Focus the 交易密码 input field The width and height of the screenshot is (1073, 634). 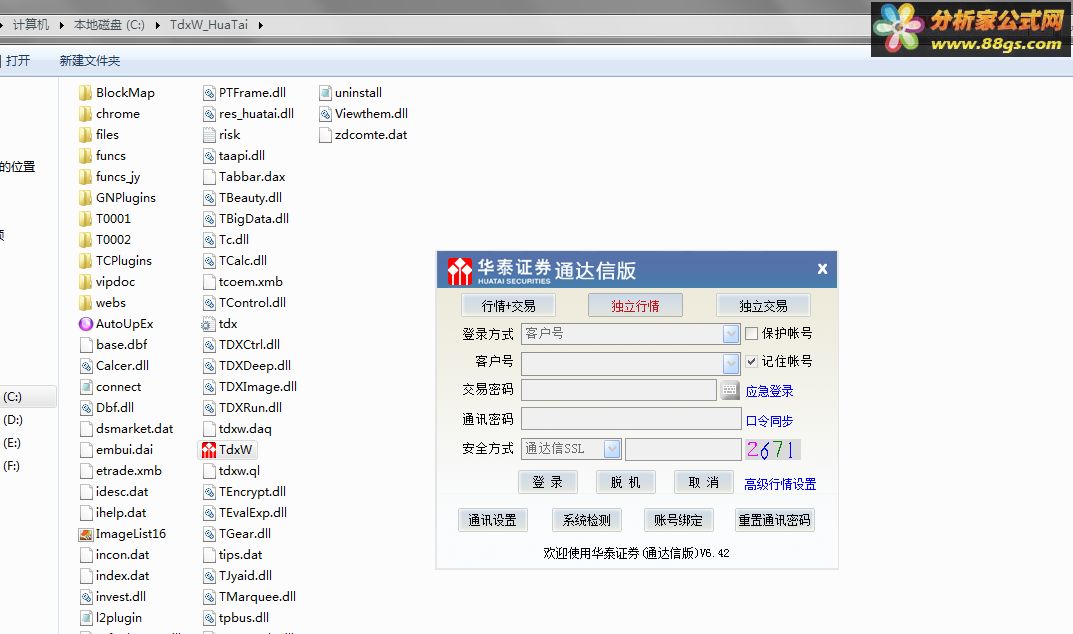pos(619,390)
